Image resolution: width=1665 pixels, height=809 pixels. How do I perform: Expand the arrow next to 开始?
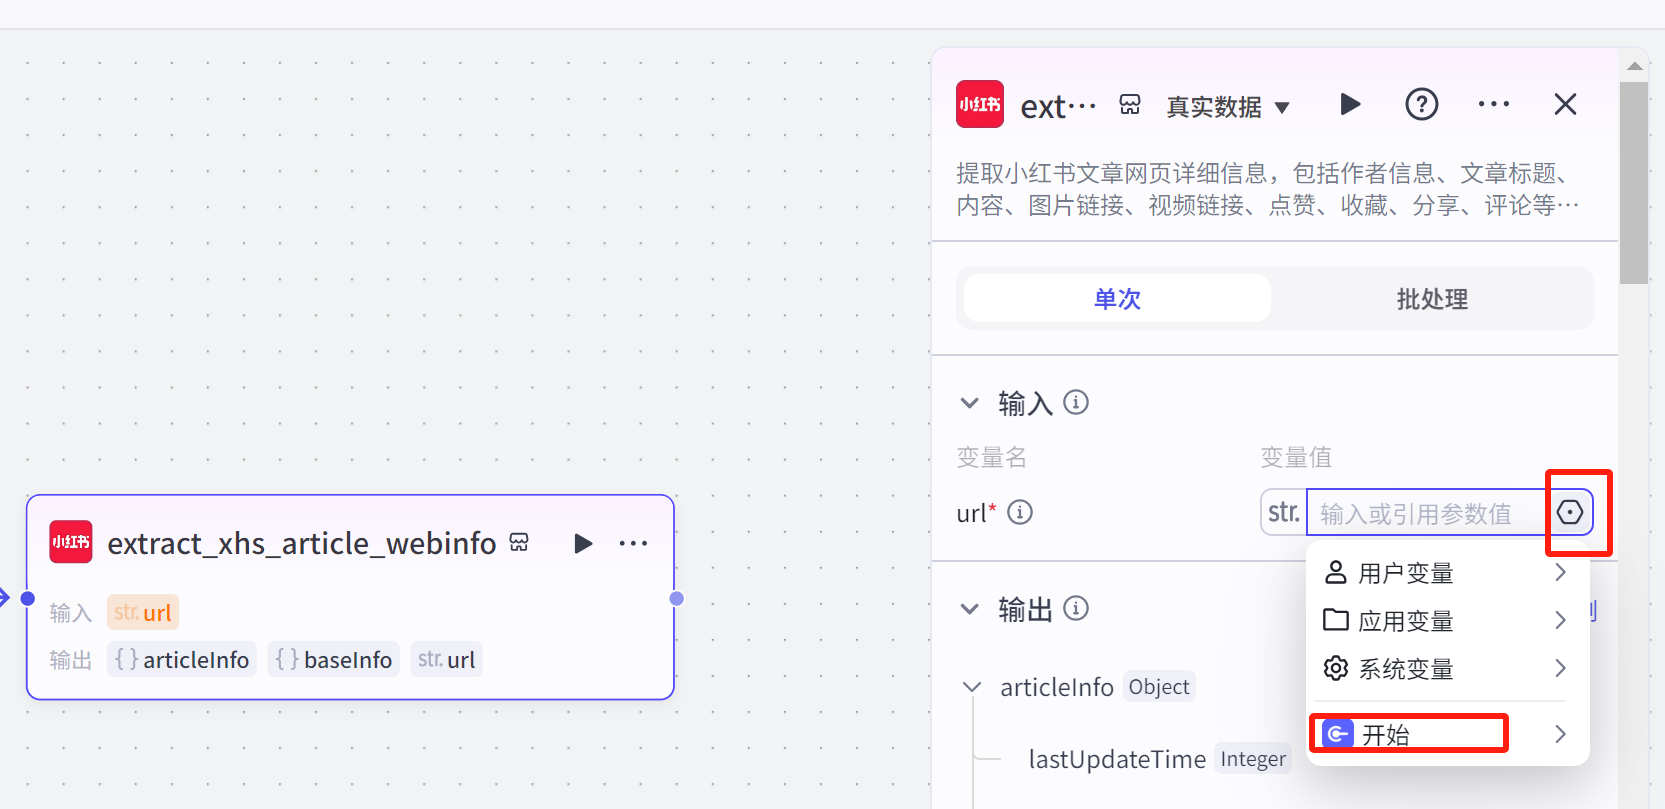(1560, 734)
